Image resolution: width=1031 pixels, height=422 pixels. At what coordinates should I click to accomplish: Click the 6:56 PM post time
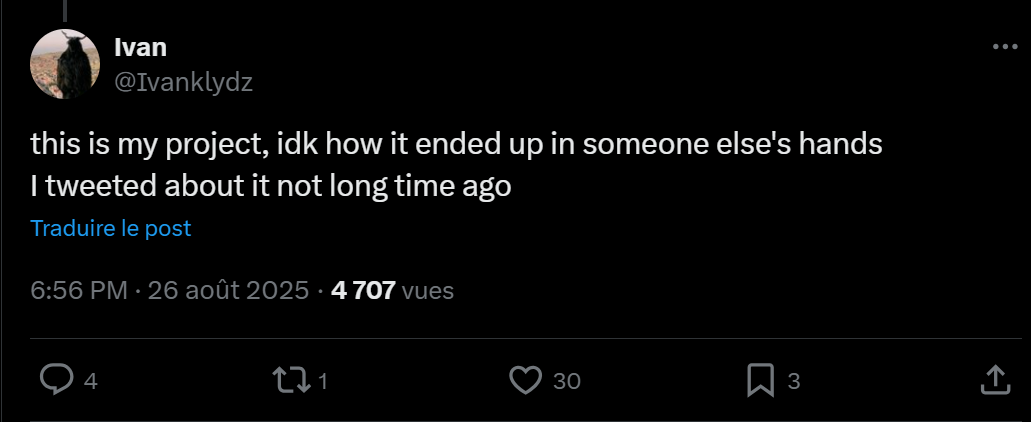tap(79, 291)
